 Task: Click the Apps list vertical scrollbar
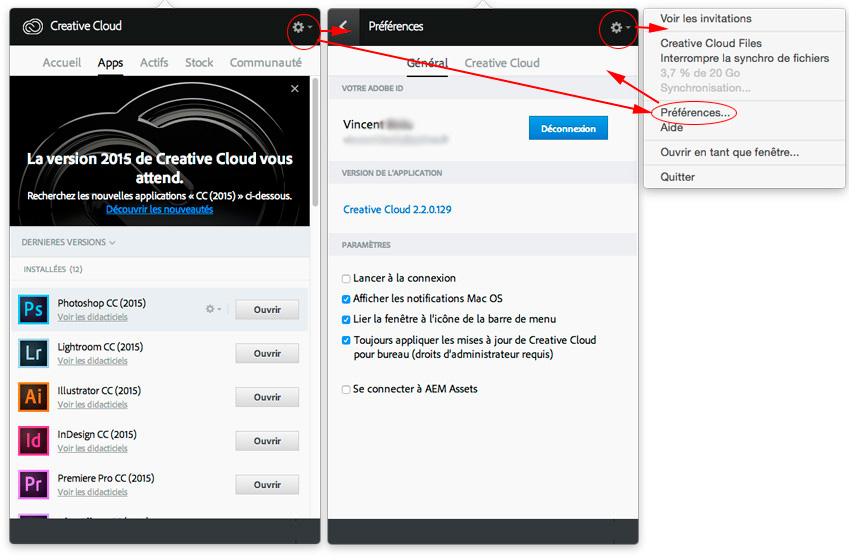(315, 142)
